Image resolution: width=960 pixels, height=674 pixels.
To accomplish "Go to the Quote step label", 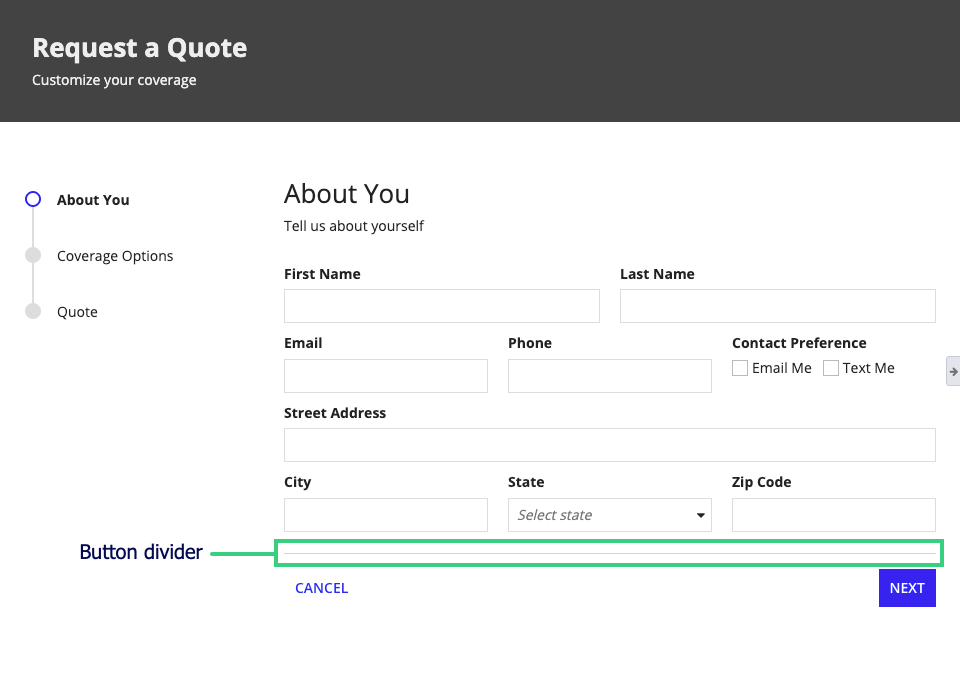I will click(77, 312).
